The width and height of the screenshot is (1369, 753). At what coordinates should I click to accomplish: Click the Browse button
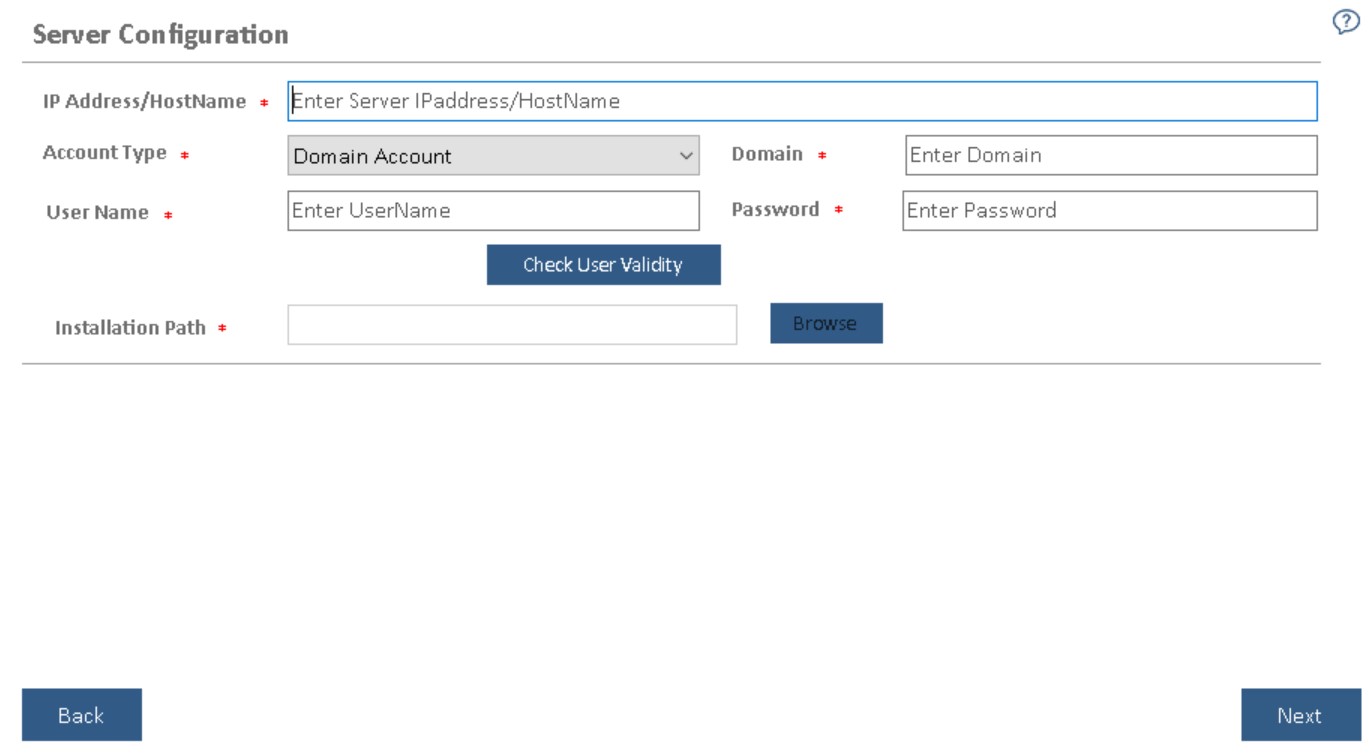click(825, 323)
